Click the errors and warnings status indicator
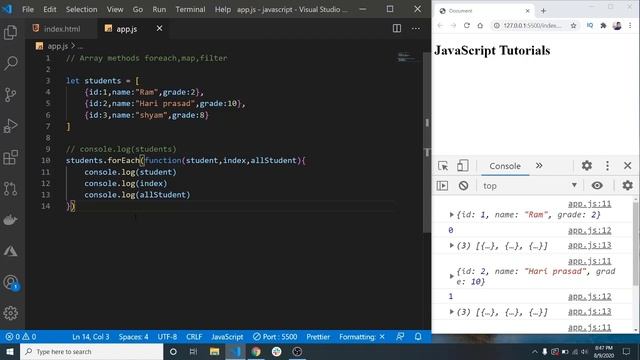 point(21,337)
